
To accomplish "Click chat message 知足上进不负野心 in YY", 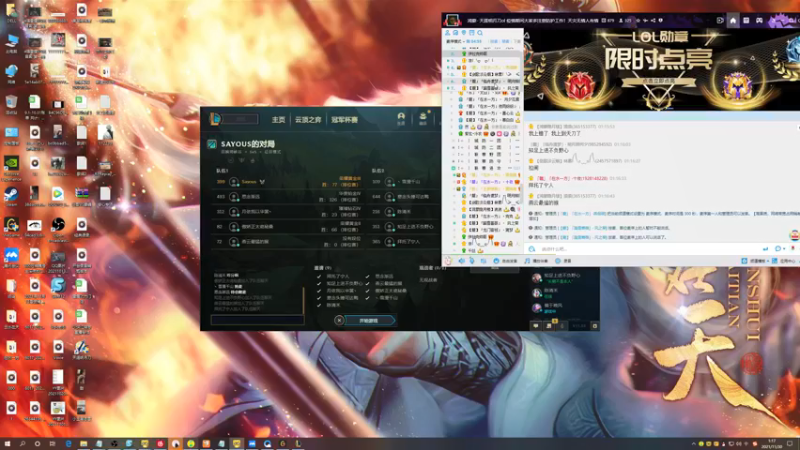I will pyautogui.click(x=548, y=151).
